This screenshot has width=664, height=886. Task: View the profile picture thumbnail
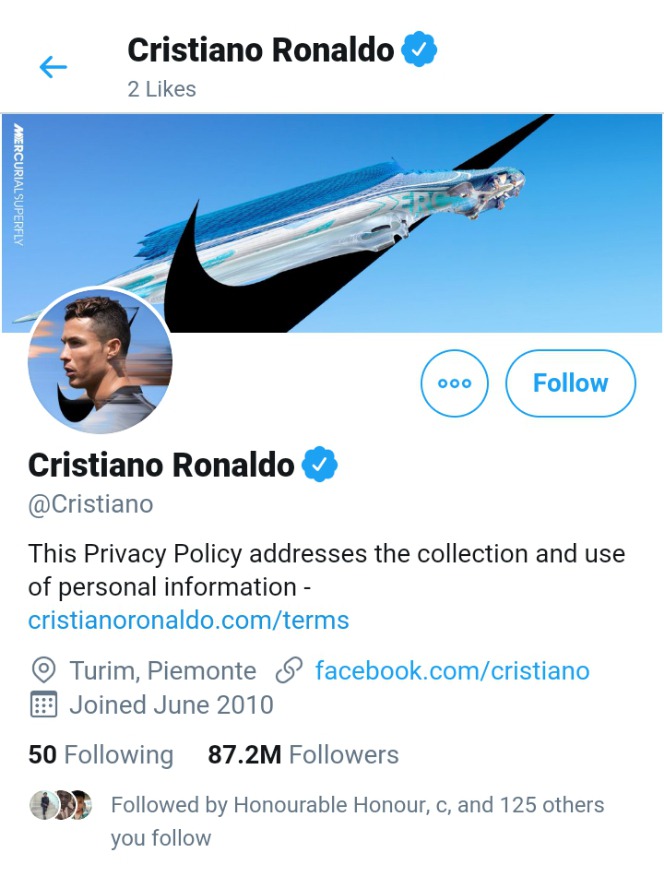point(100,361)
